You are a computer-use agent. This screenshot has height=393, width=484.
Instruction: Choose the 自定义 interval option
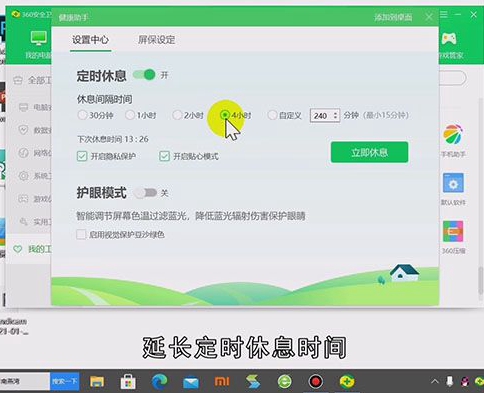(x=272, y=115)
